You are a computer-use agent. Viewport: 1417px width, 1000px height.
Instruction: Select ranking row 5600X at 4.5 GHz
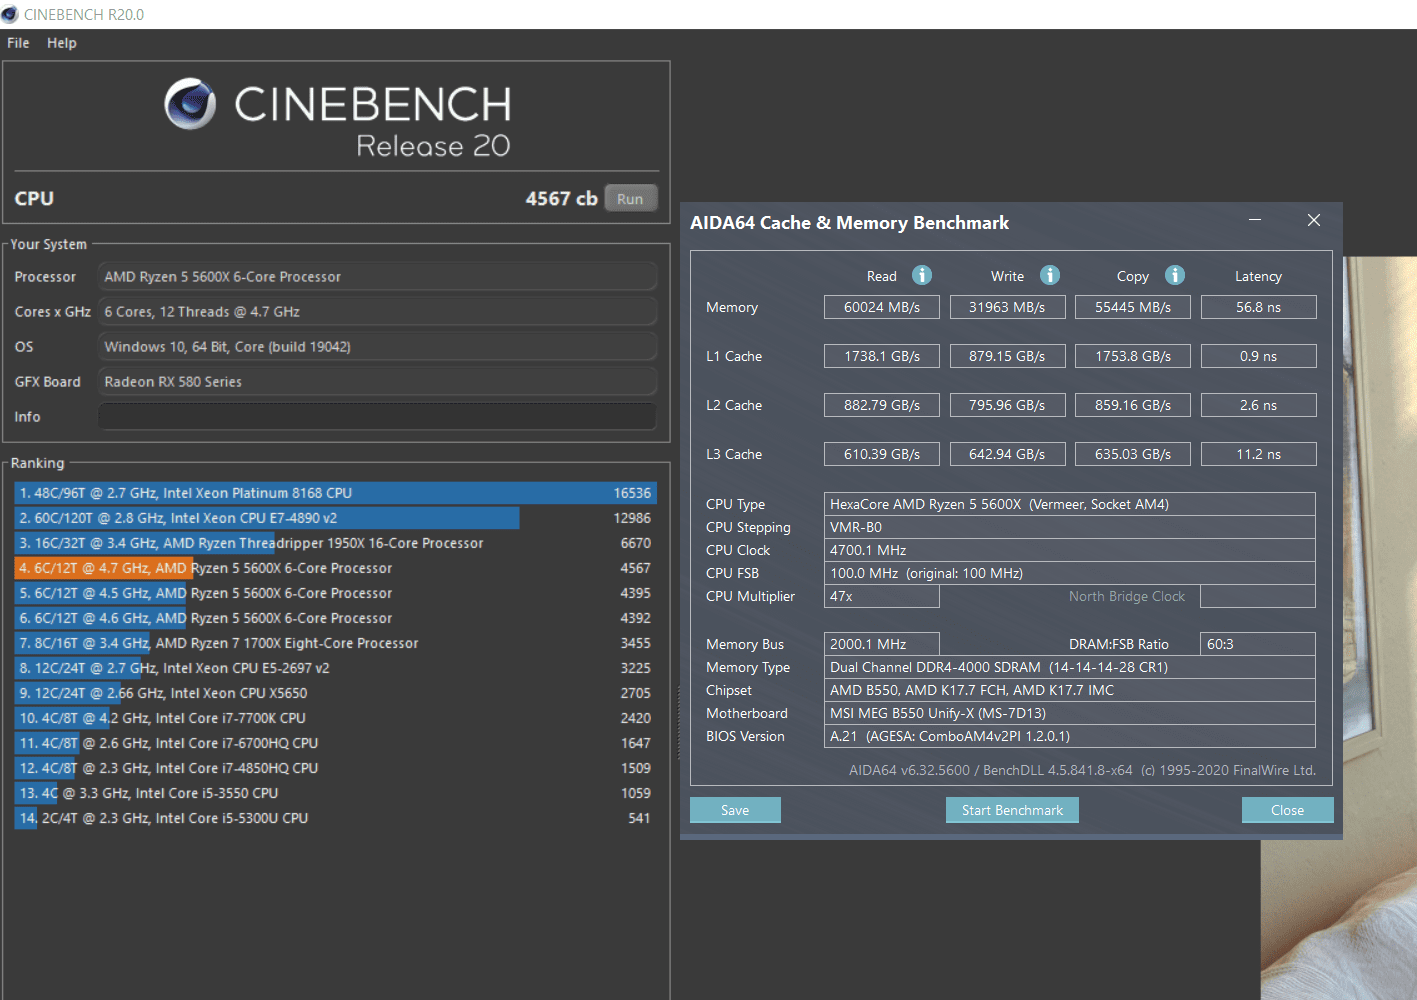[x=335, y=593]
